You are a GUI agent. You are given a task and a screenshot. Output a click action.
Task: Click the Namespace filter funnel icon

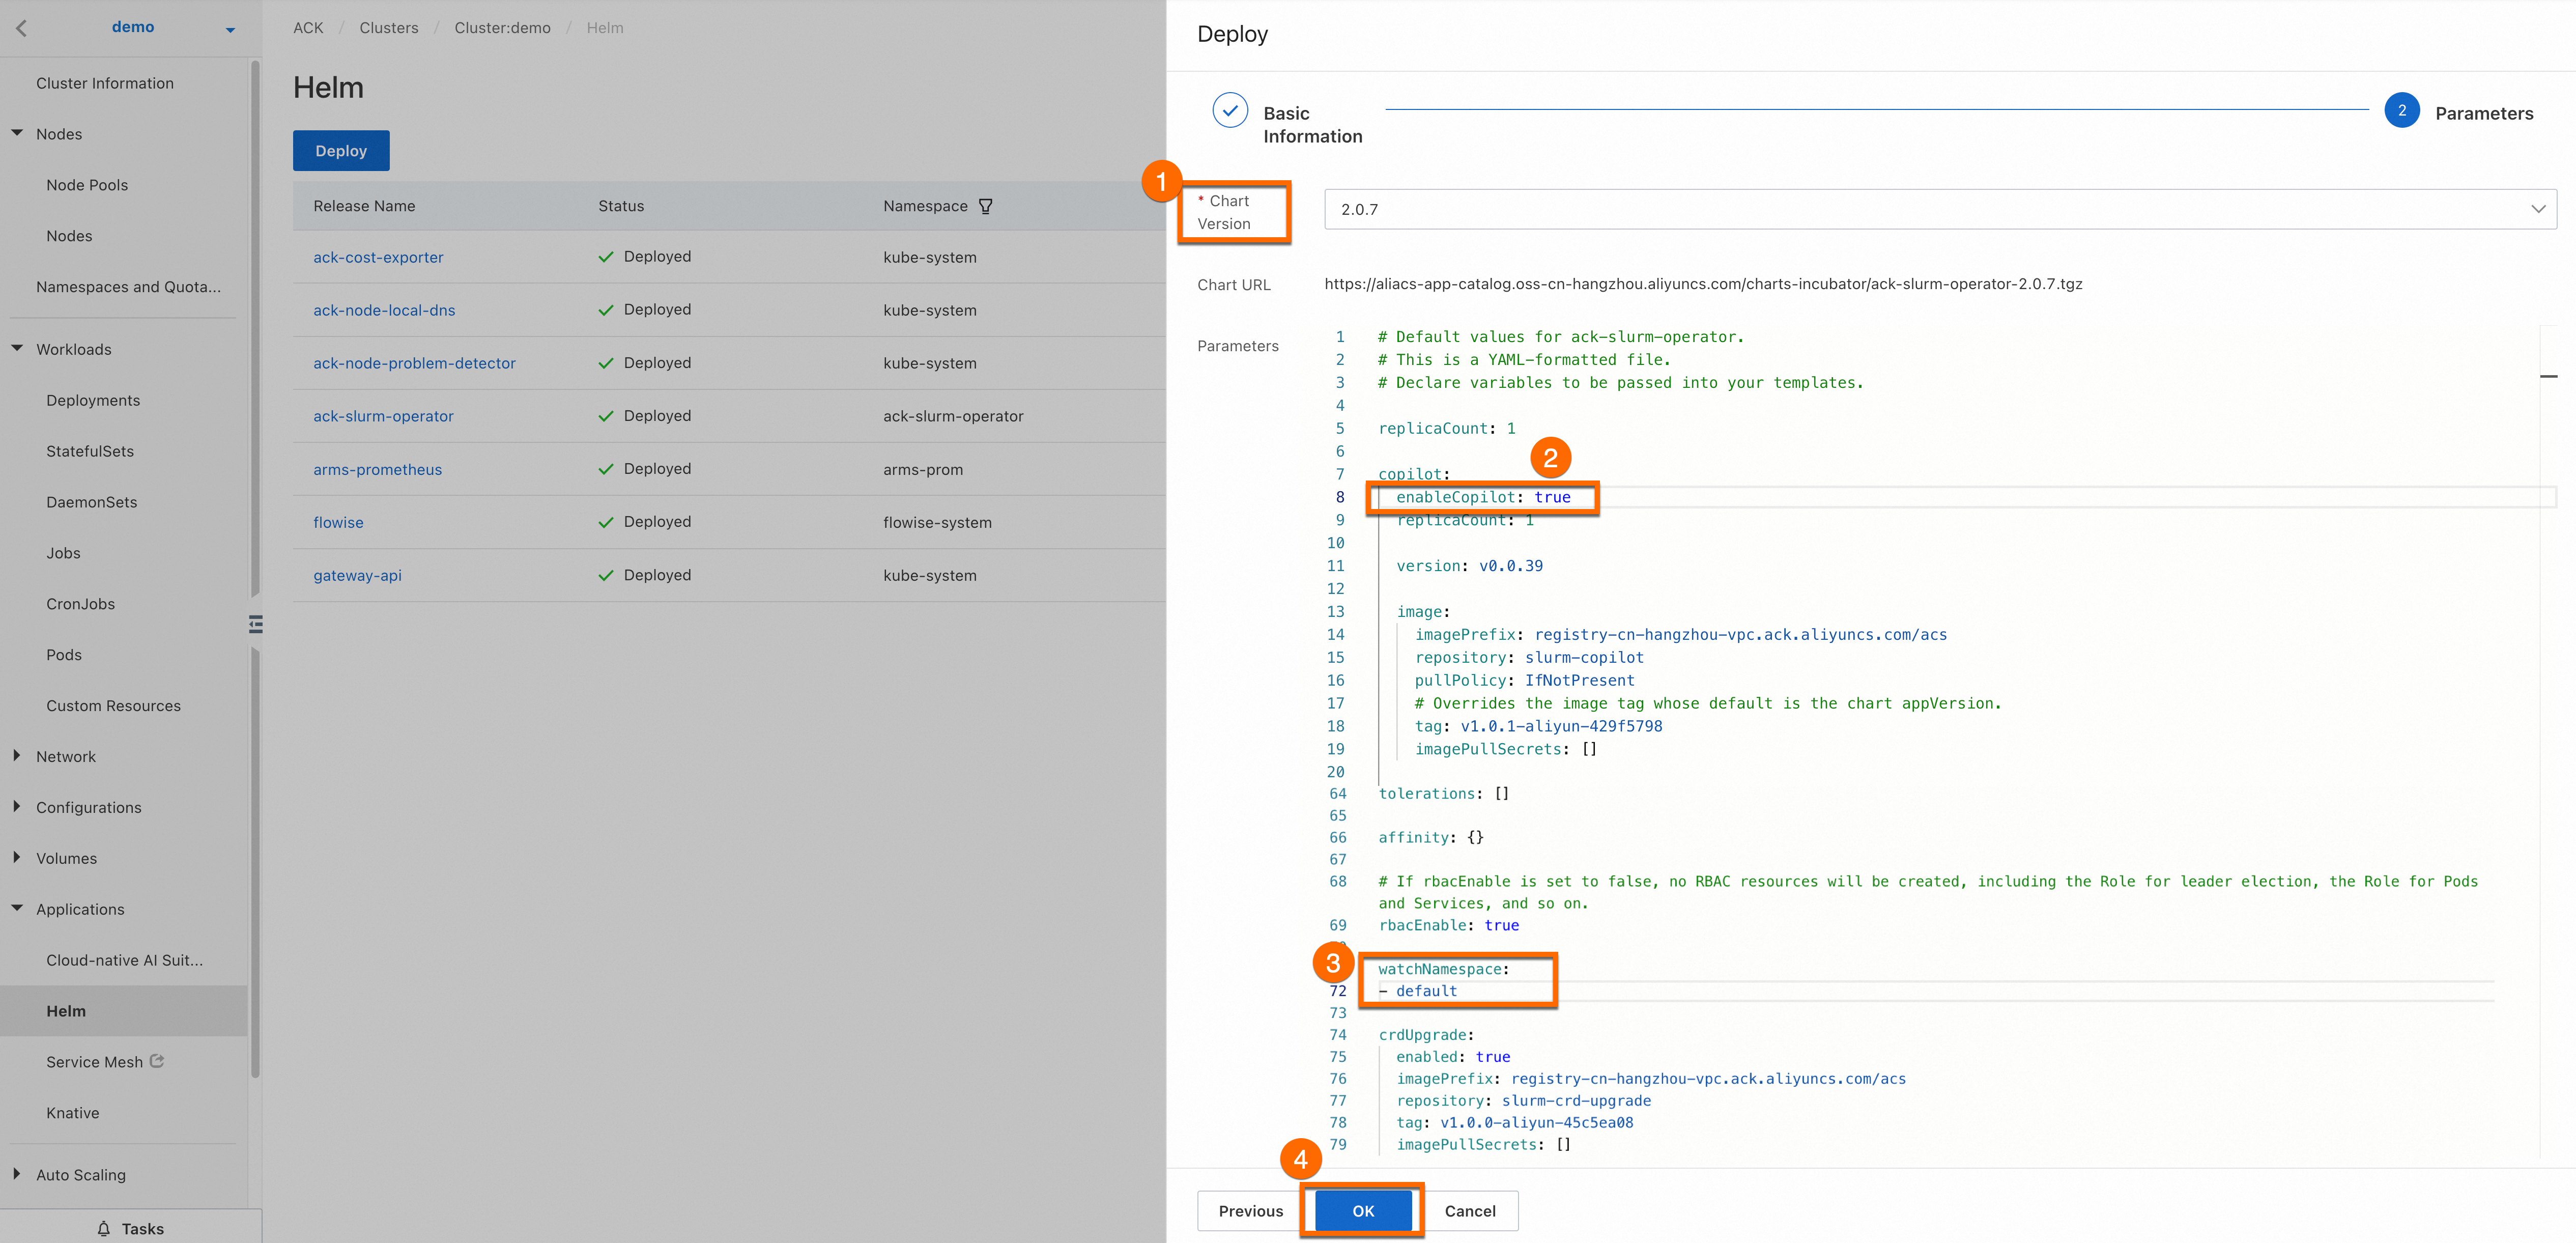(985, 206)
